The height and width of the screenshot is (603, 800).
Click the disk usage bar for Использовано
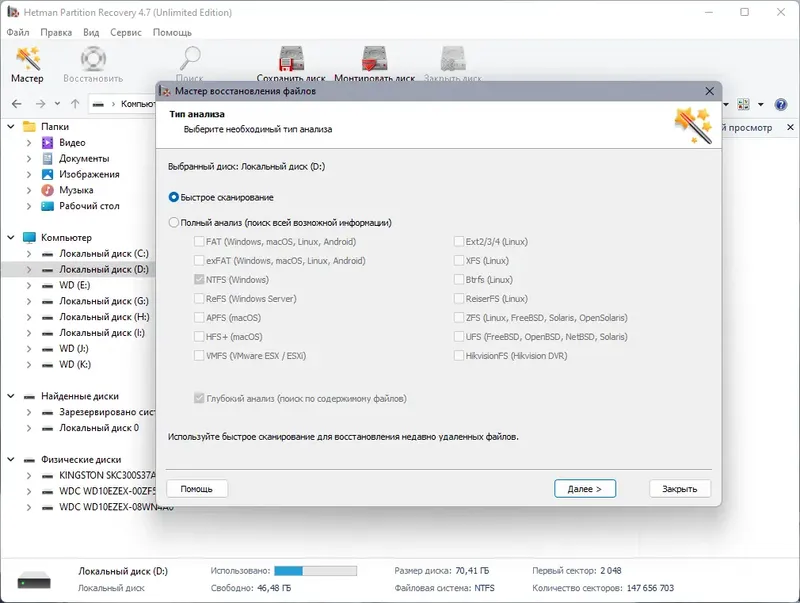tap(315, 571)
